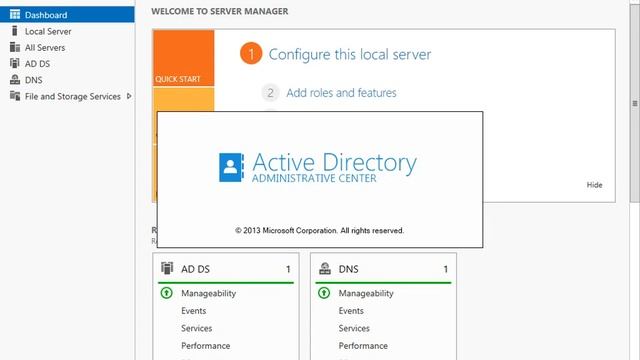Open Dashboard in the navigation pane
640x360 pixels.
[x=67, y=15]
